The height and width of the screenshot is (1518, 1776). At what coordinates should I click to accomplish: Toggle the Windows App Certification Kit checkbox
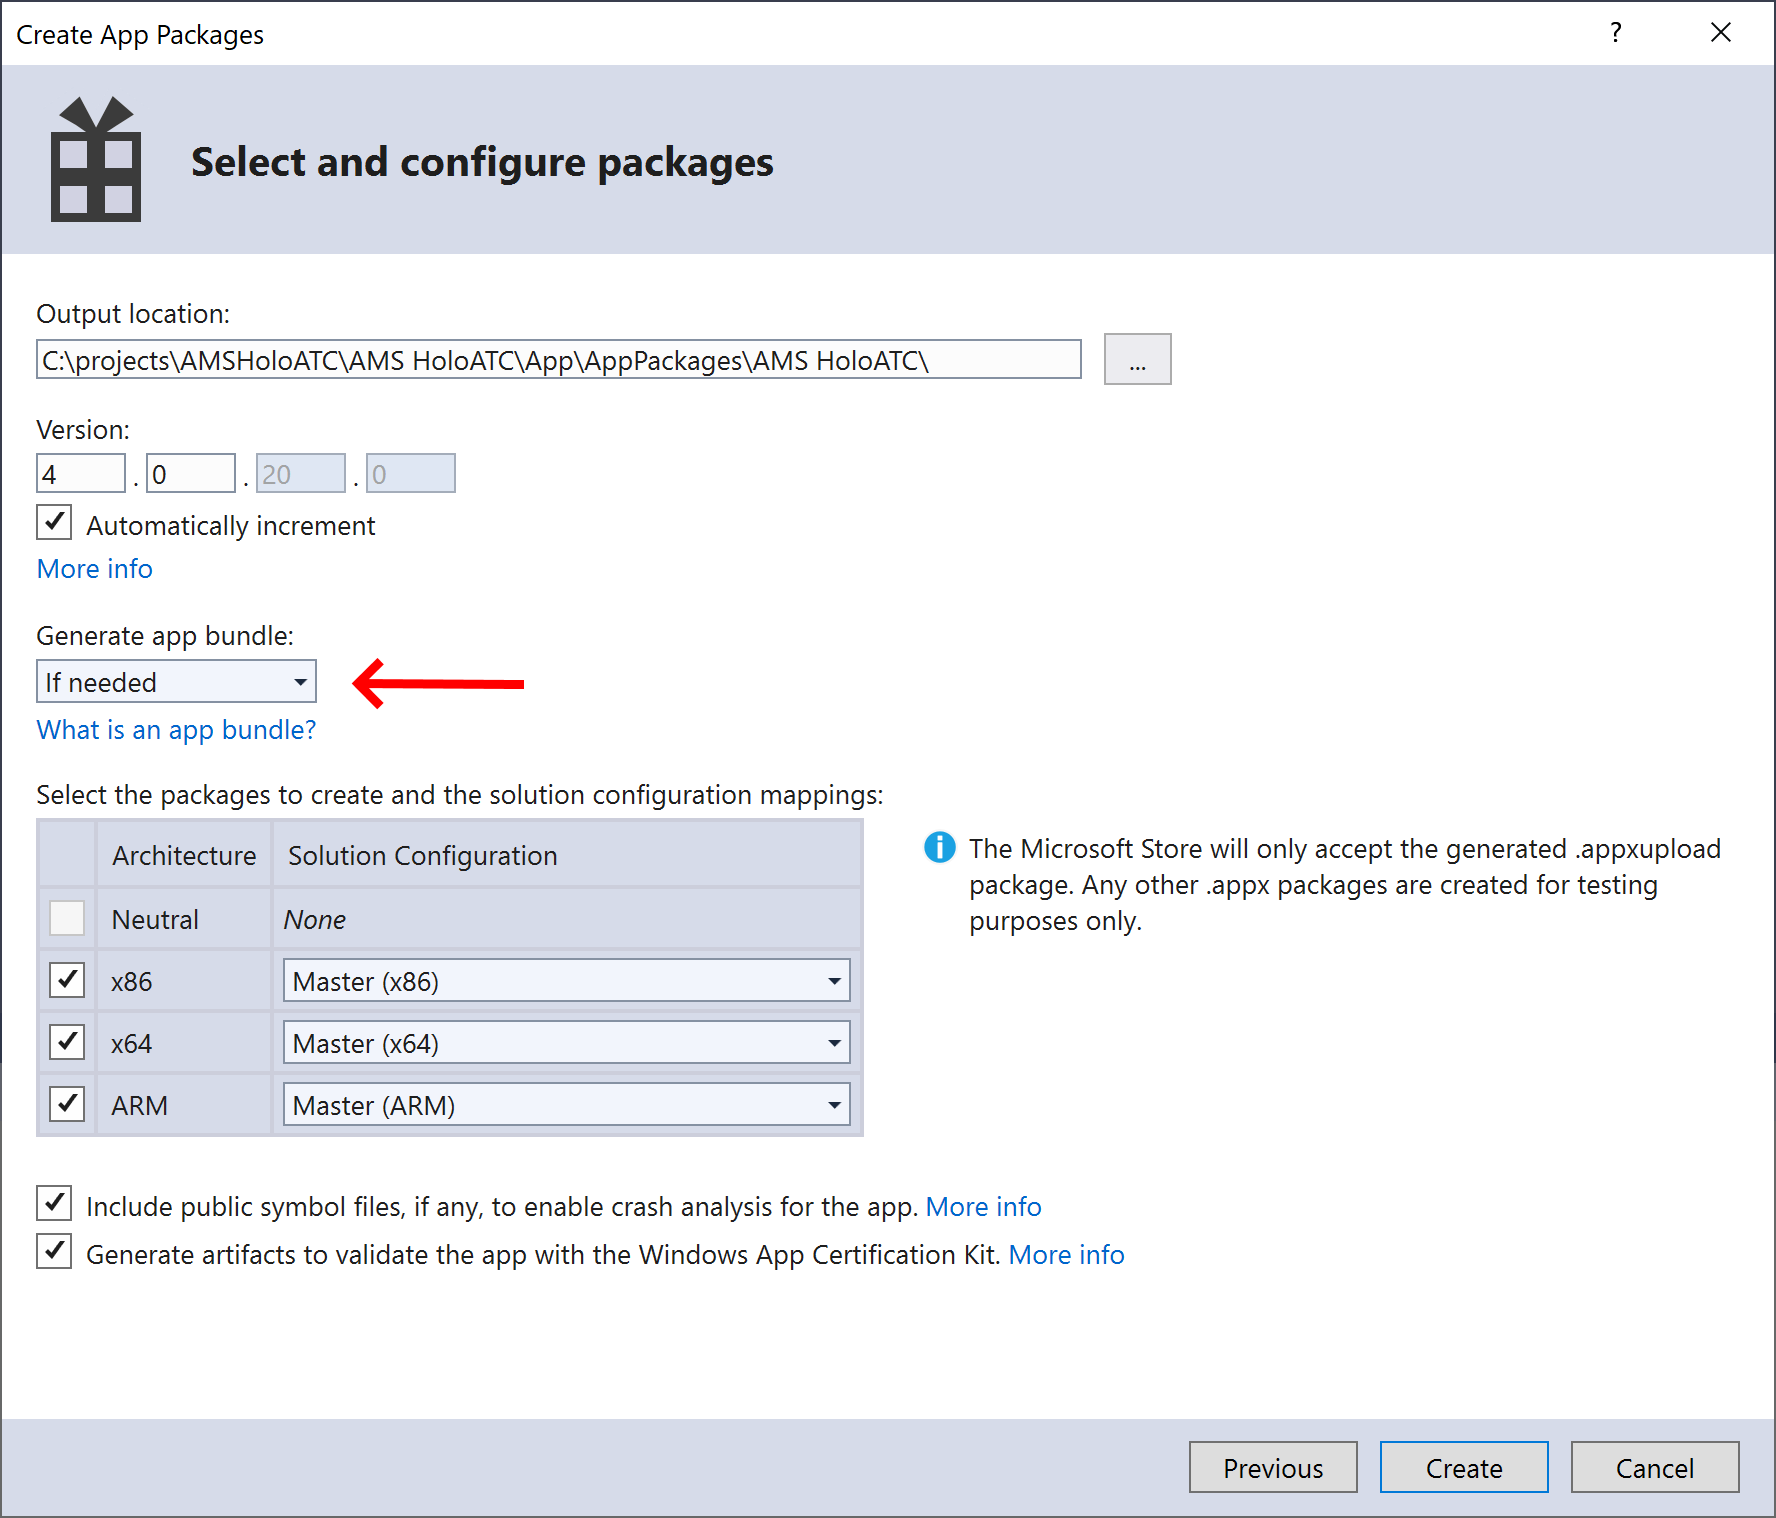click(54, 1251)
